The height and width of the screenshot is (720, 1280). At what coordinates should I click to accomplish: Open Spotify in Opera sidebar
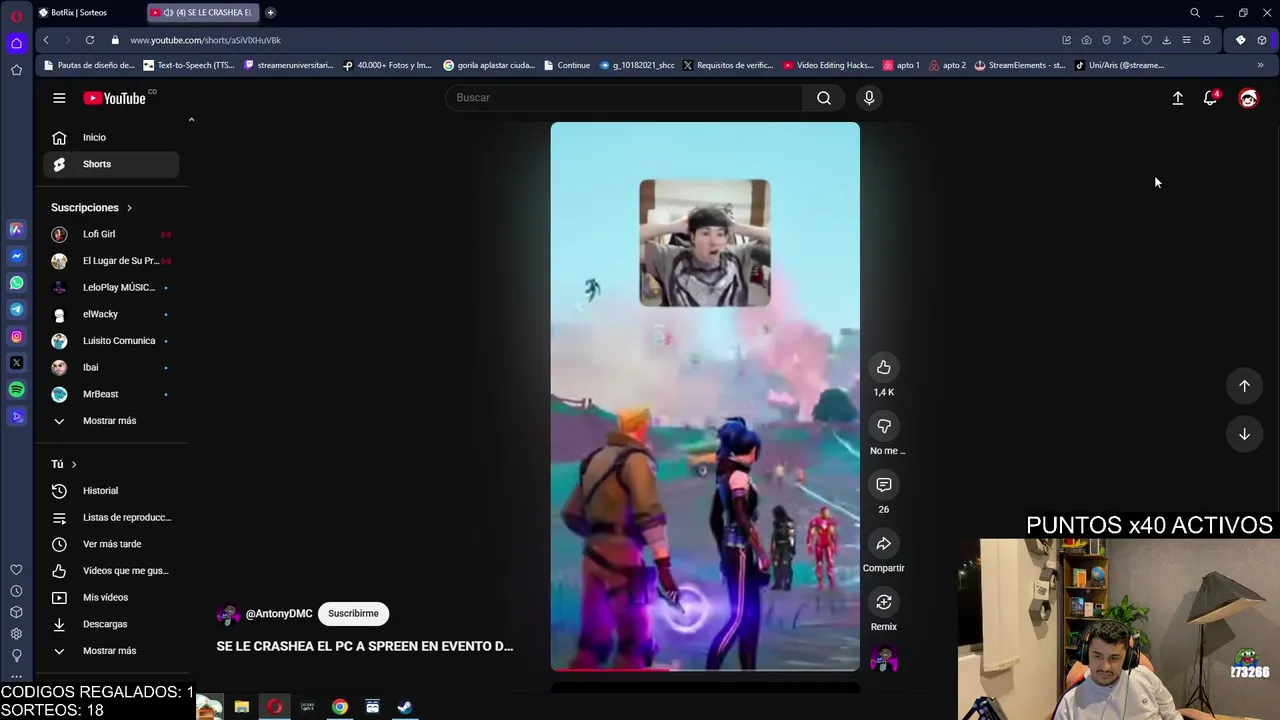(16, 390)
